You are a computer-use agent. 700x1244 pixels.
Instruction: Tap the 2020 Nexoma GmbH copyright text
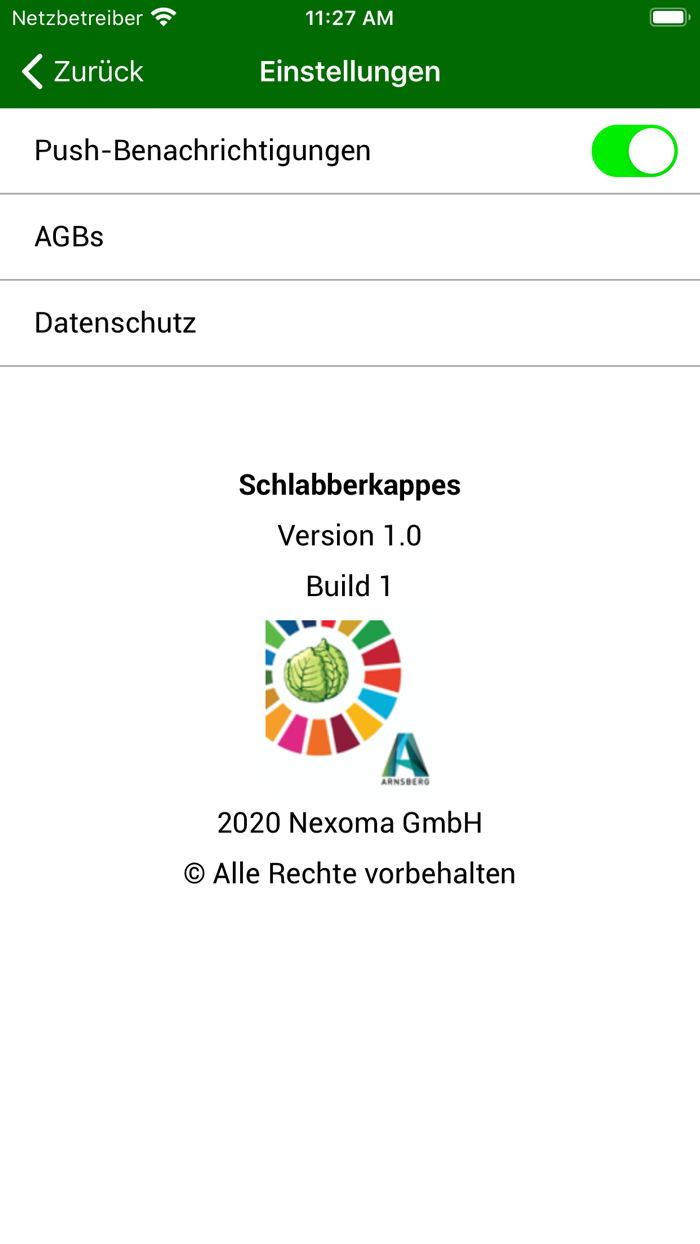pos(349,822)
